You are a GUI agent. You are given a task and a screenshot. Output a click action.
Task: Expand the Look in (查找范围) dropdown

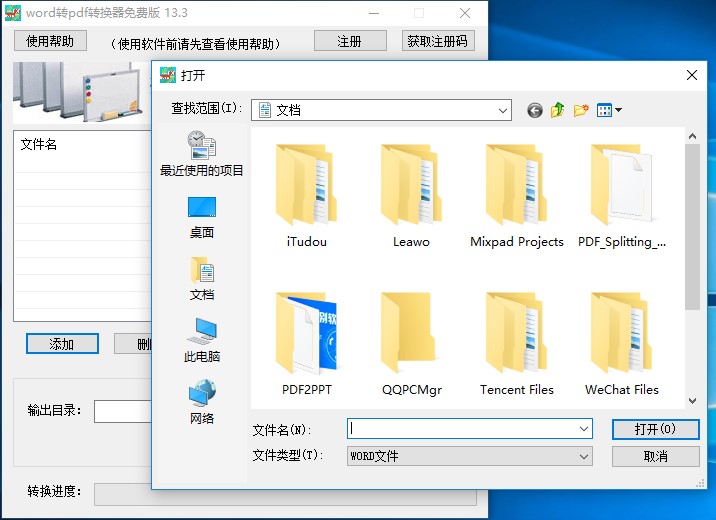click(x=502, y=110)
